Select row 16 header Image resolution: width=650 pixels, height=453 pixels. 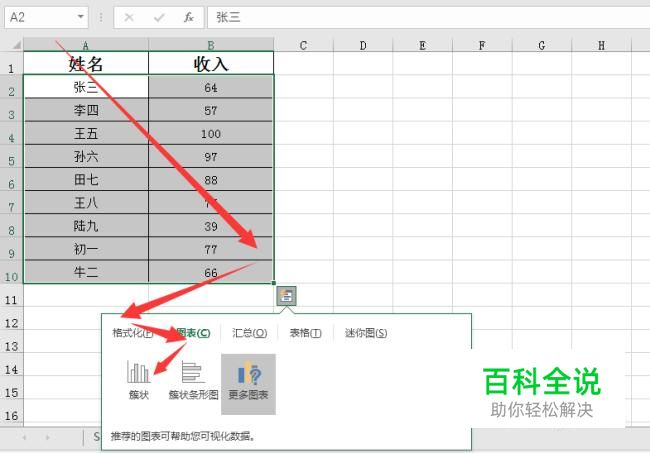coord(12,411)
